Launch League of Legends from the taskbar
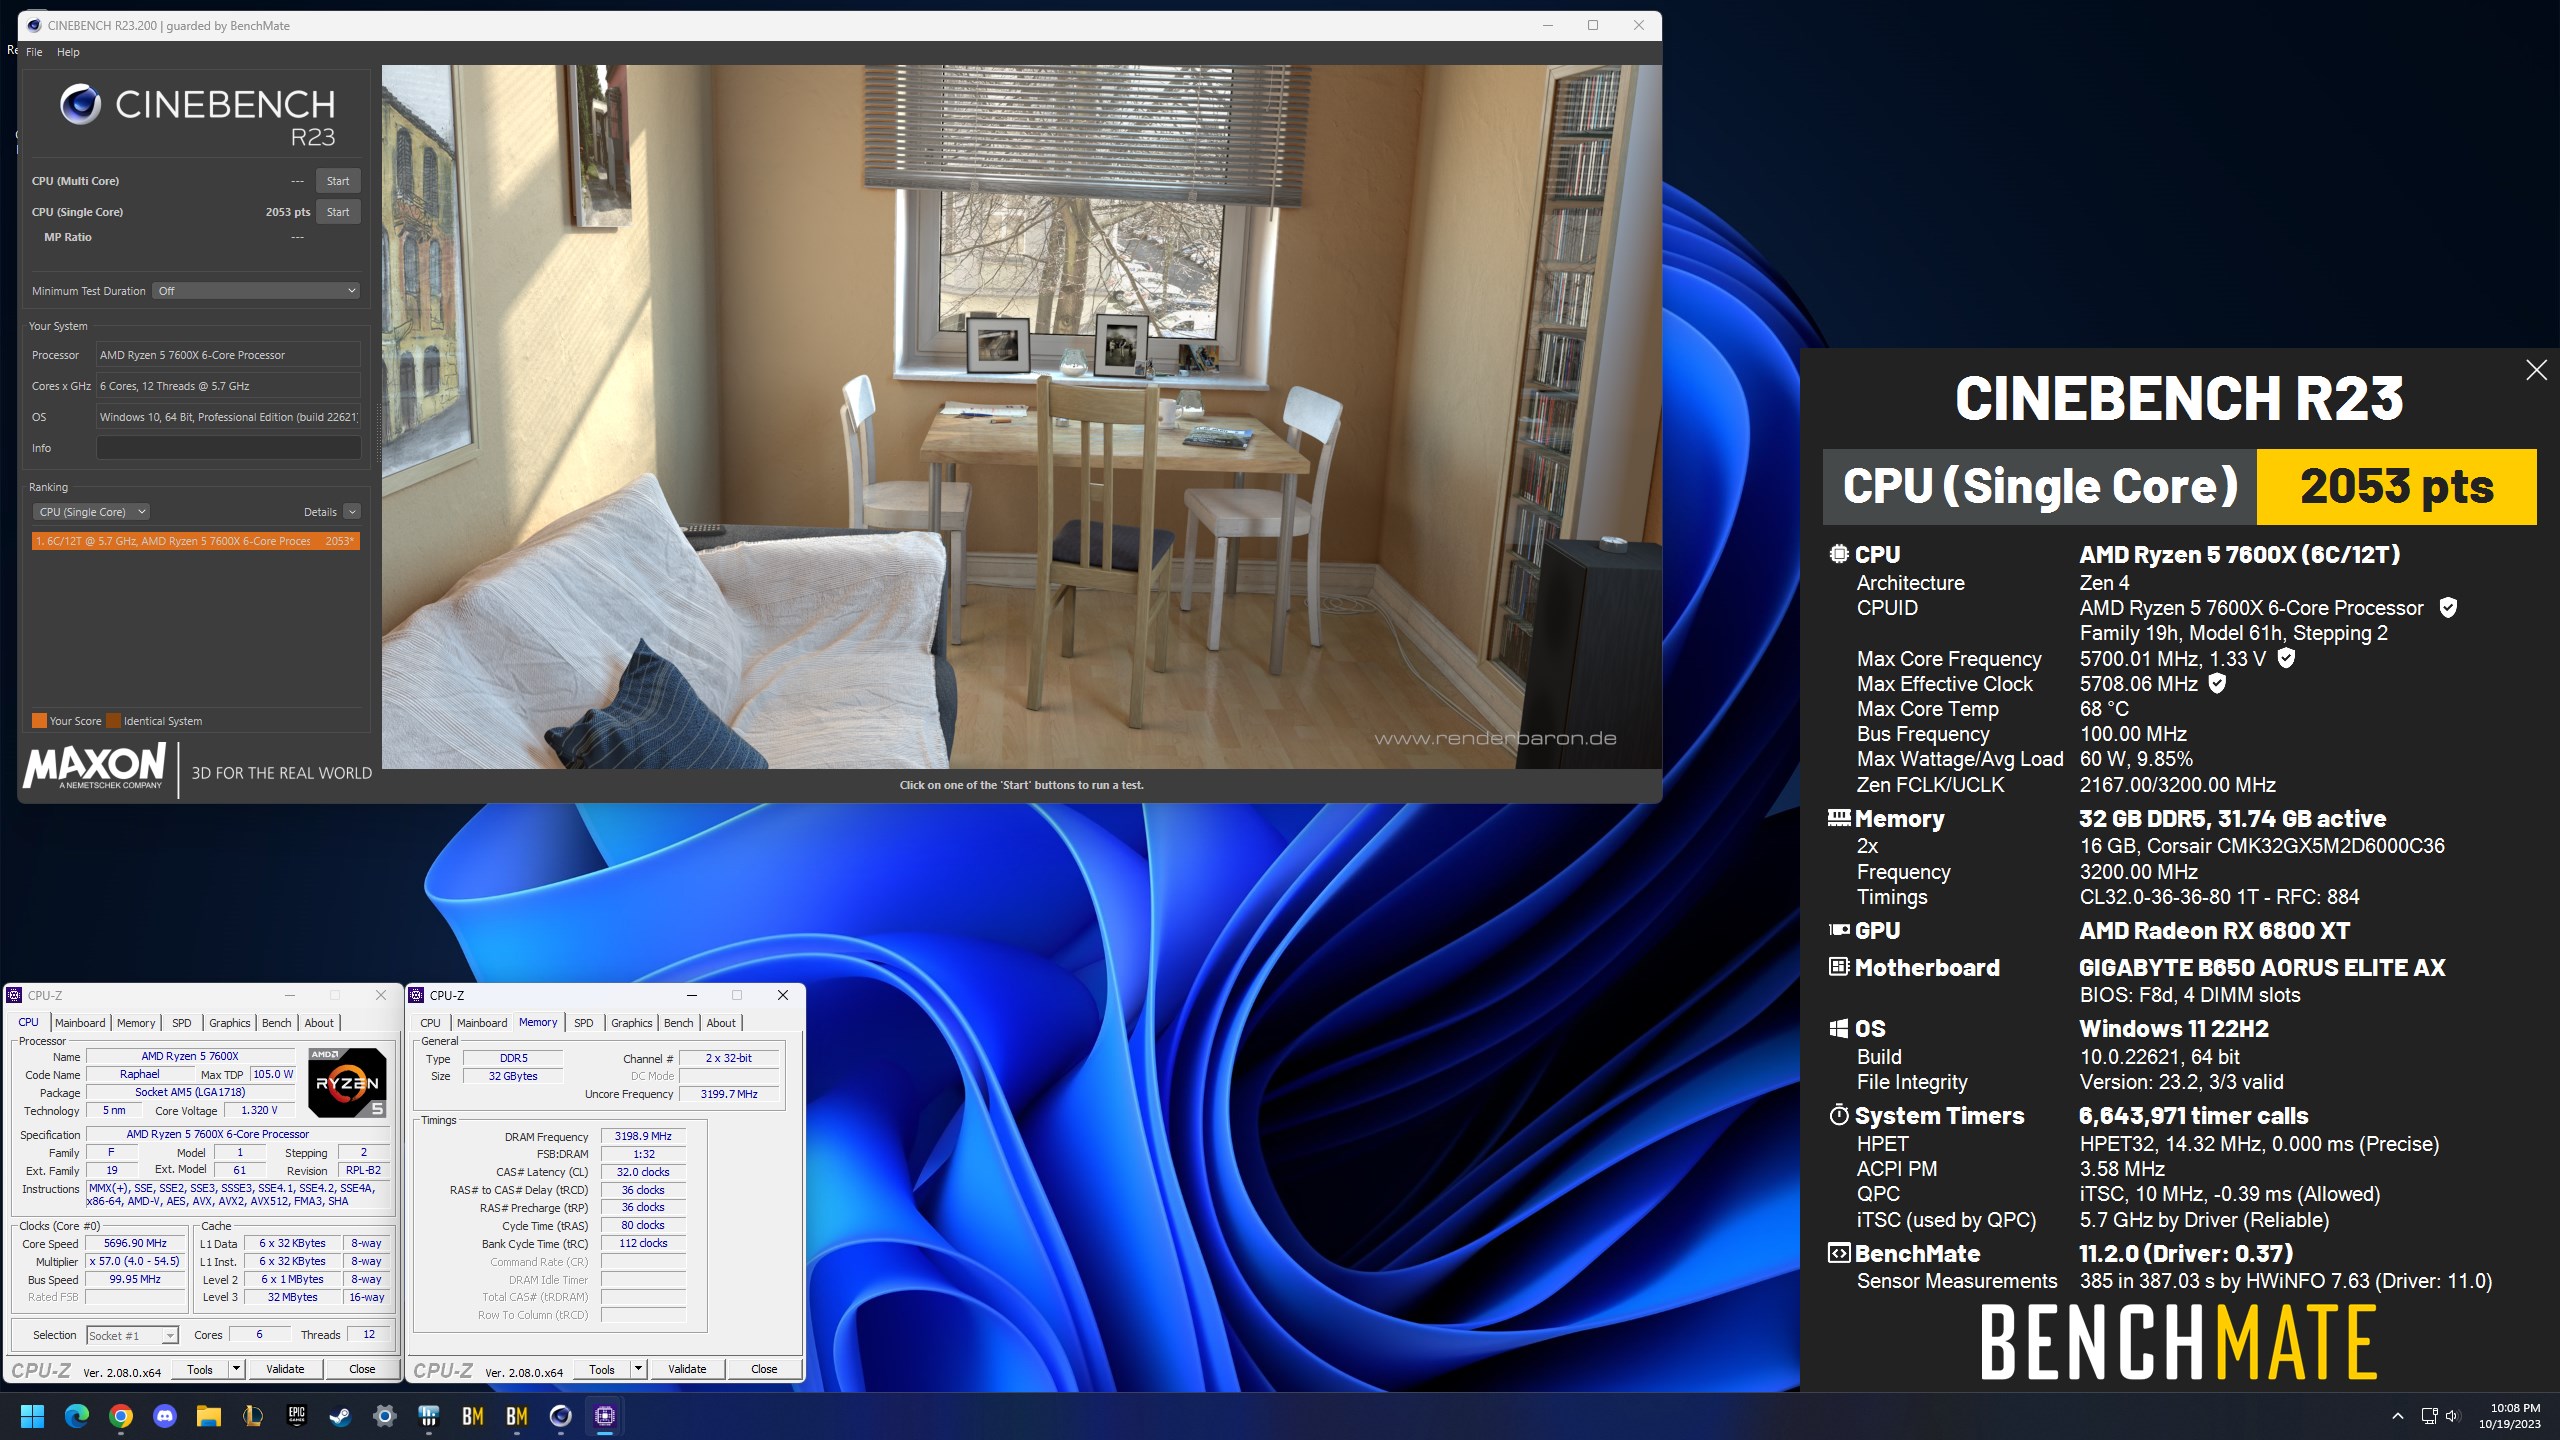This screenshot has width=2560, height=1440. pos(252,1416)
